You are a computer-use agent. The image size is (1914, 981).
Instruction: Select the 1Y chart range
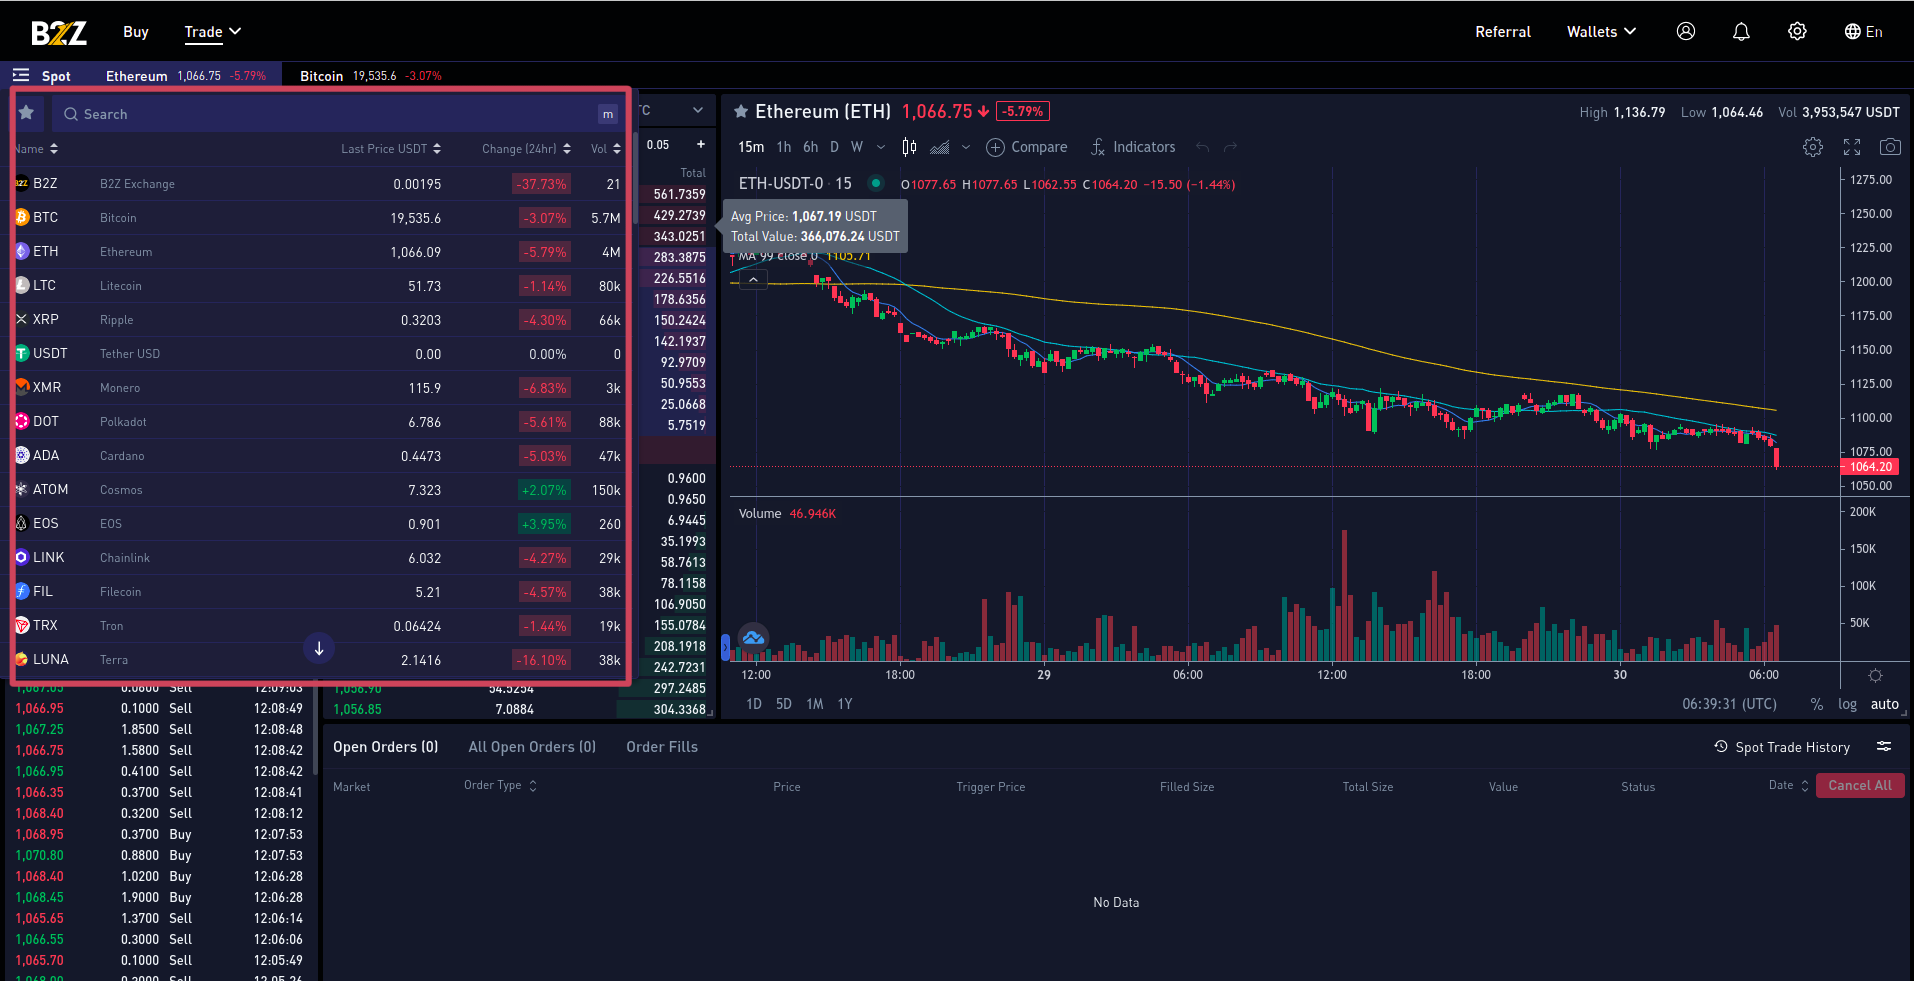[845, 704]
